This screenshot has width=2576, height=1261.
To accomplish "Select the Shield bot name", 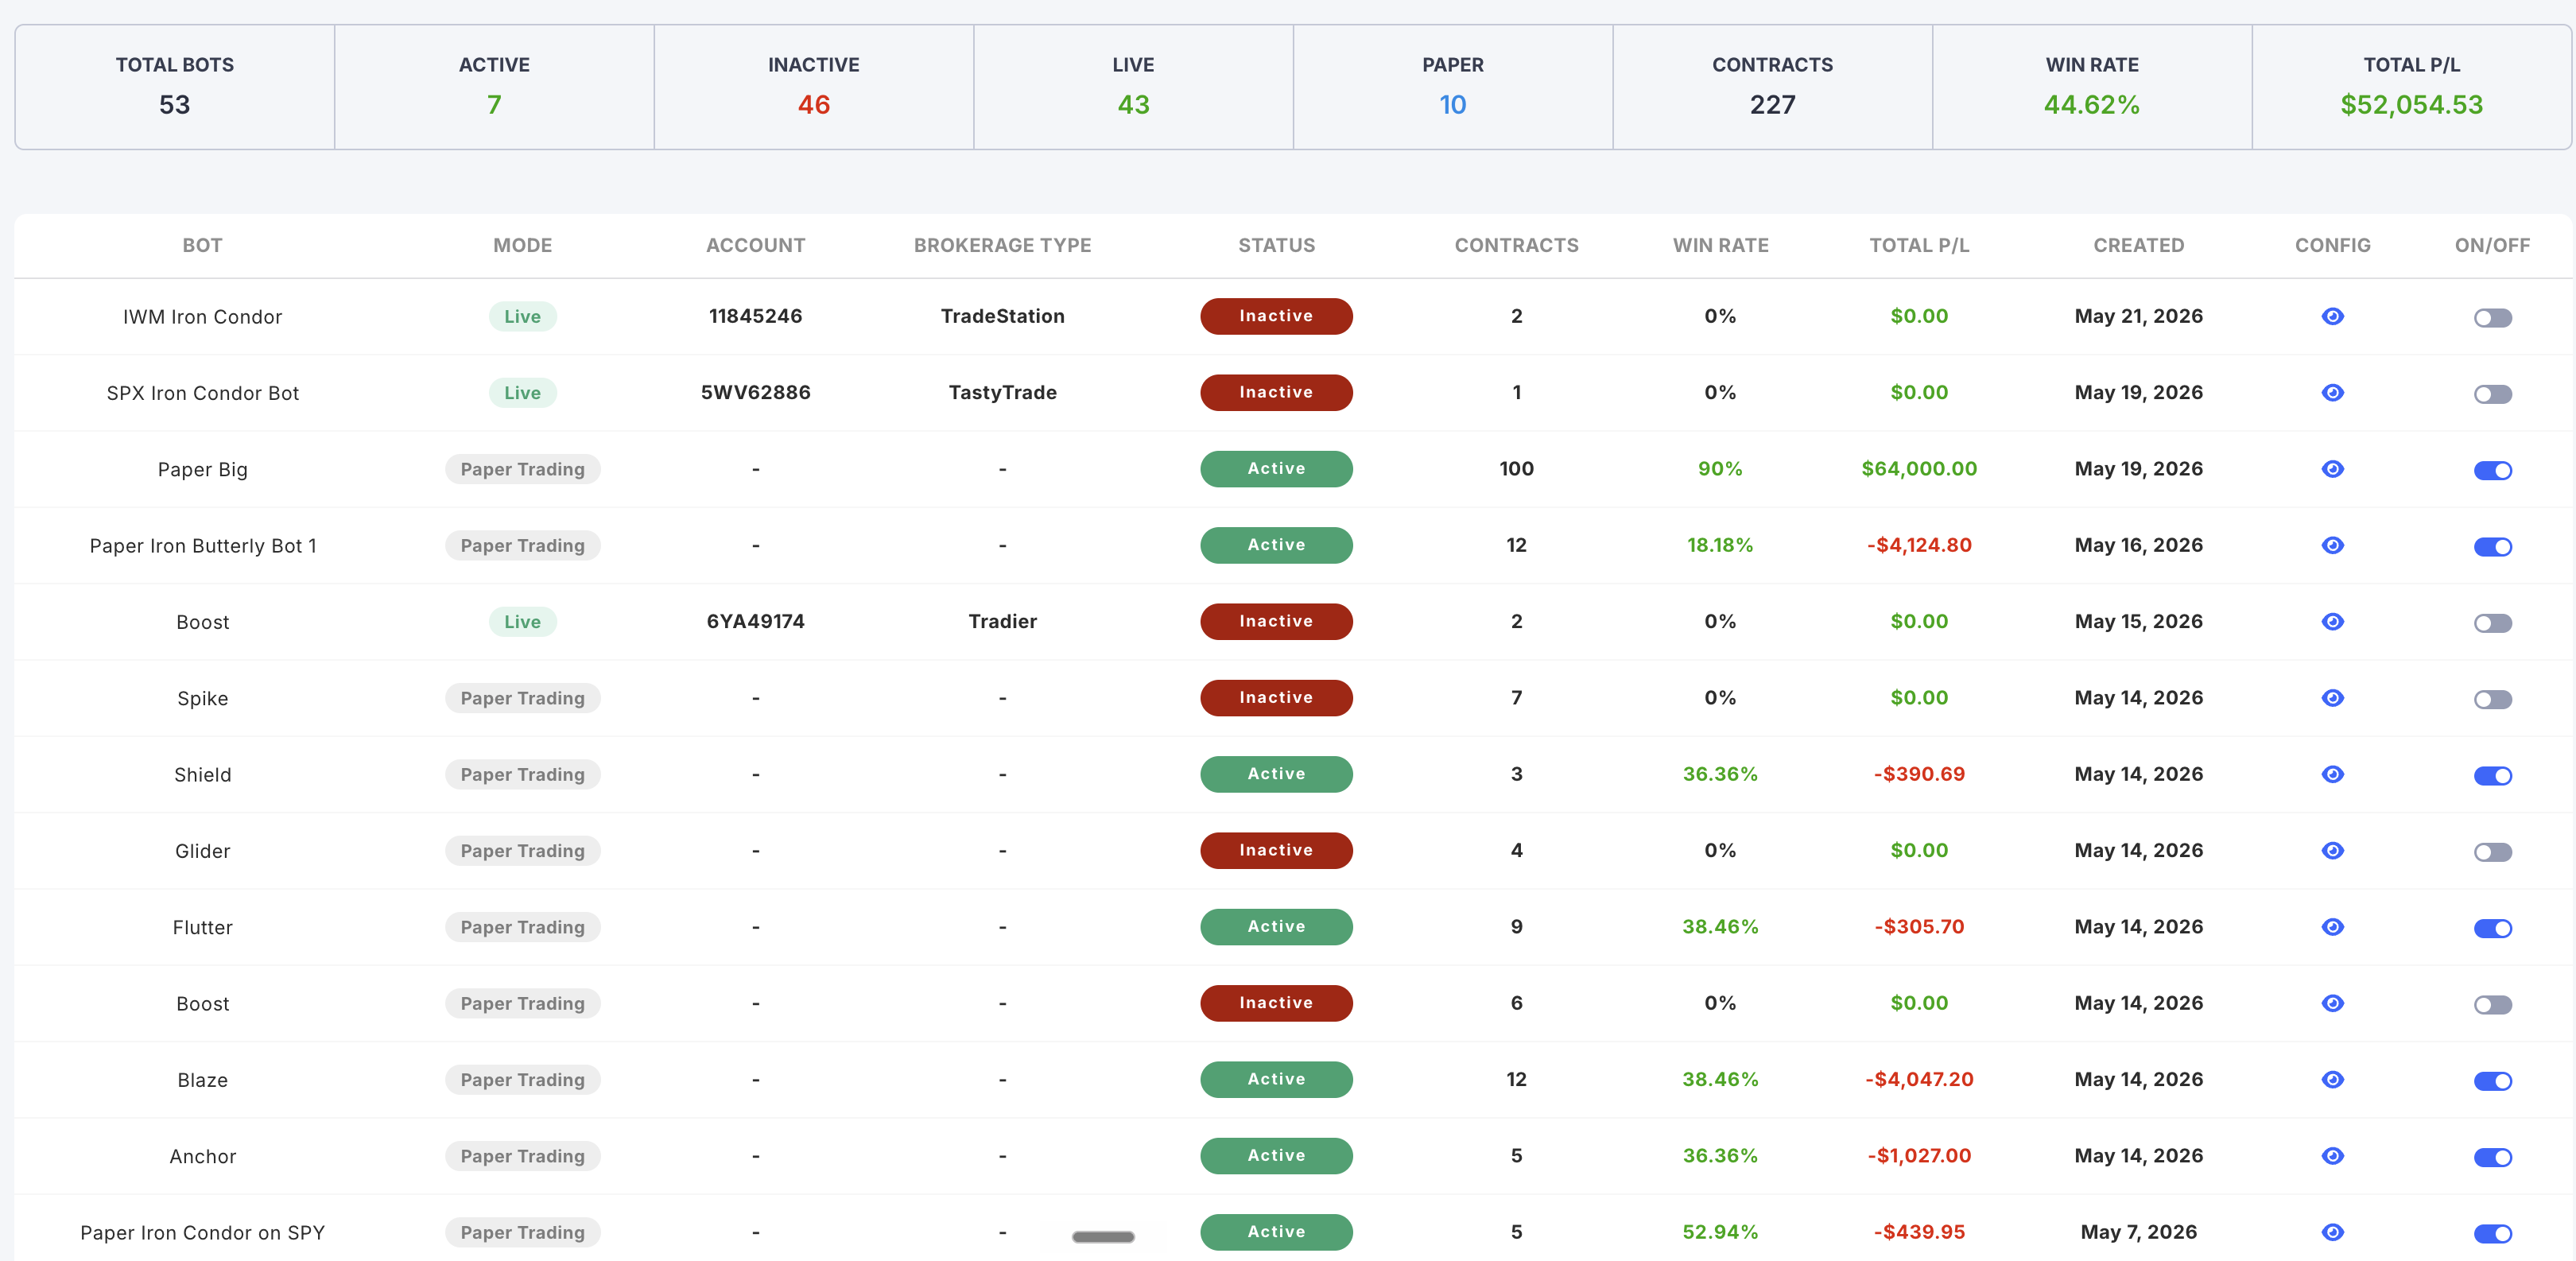I will (x=202, y=775).
